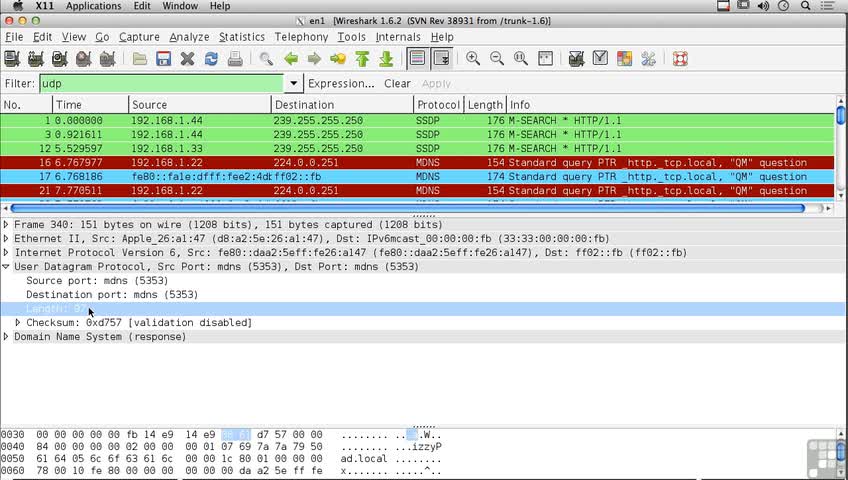The height and width of the screenshot is (480, 848).
Task: Open Wireshark preferences tools icon
Action: click(648, 58)
